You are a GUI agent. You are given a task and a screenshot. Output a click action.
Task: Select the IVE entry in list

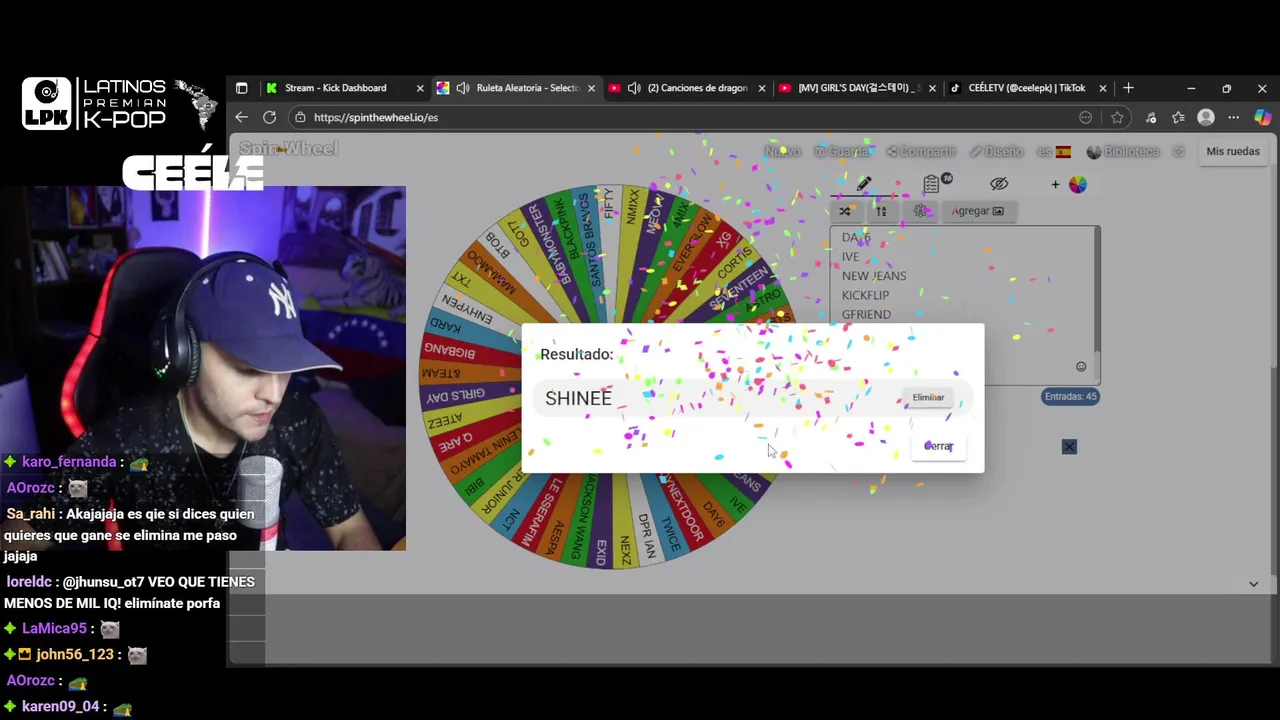pos(850,257)
